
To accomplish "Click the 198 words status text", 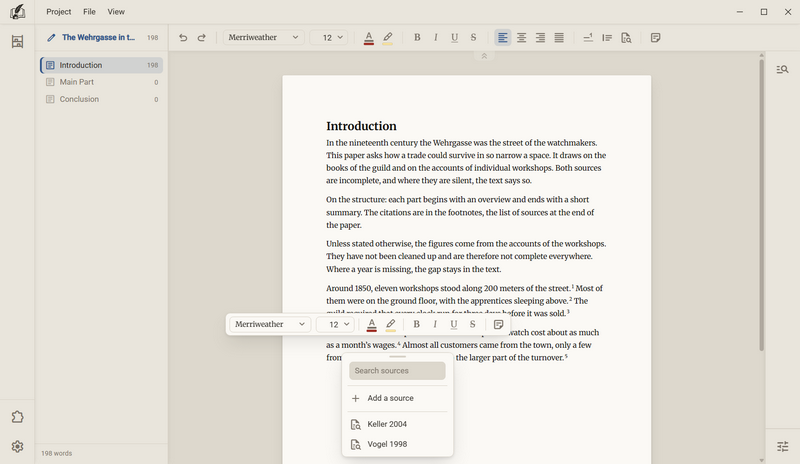I will 57,453.
